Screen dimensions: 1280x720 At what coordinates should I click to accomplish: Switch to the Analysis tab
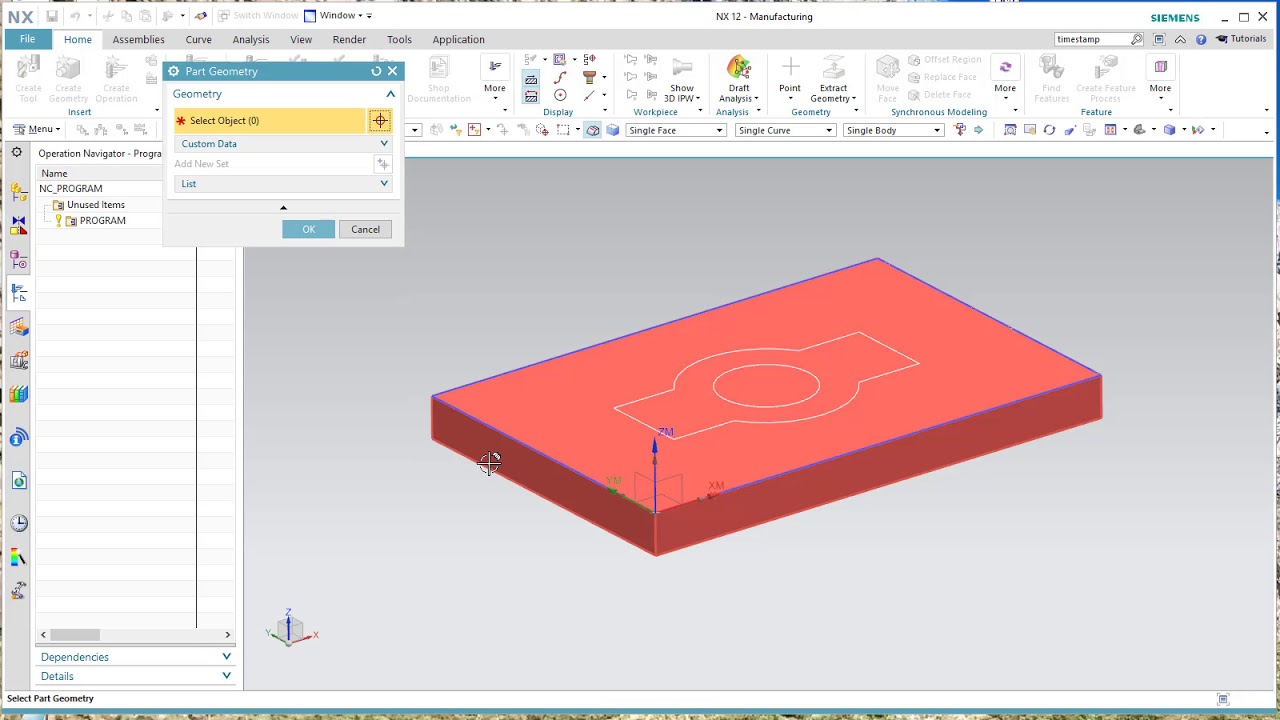tap(251, 39)
